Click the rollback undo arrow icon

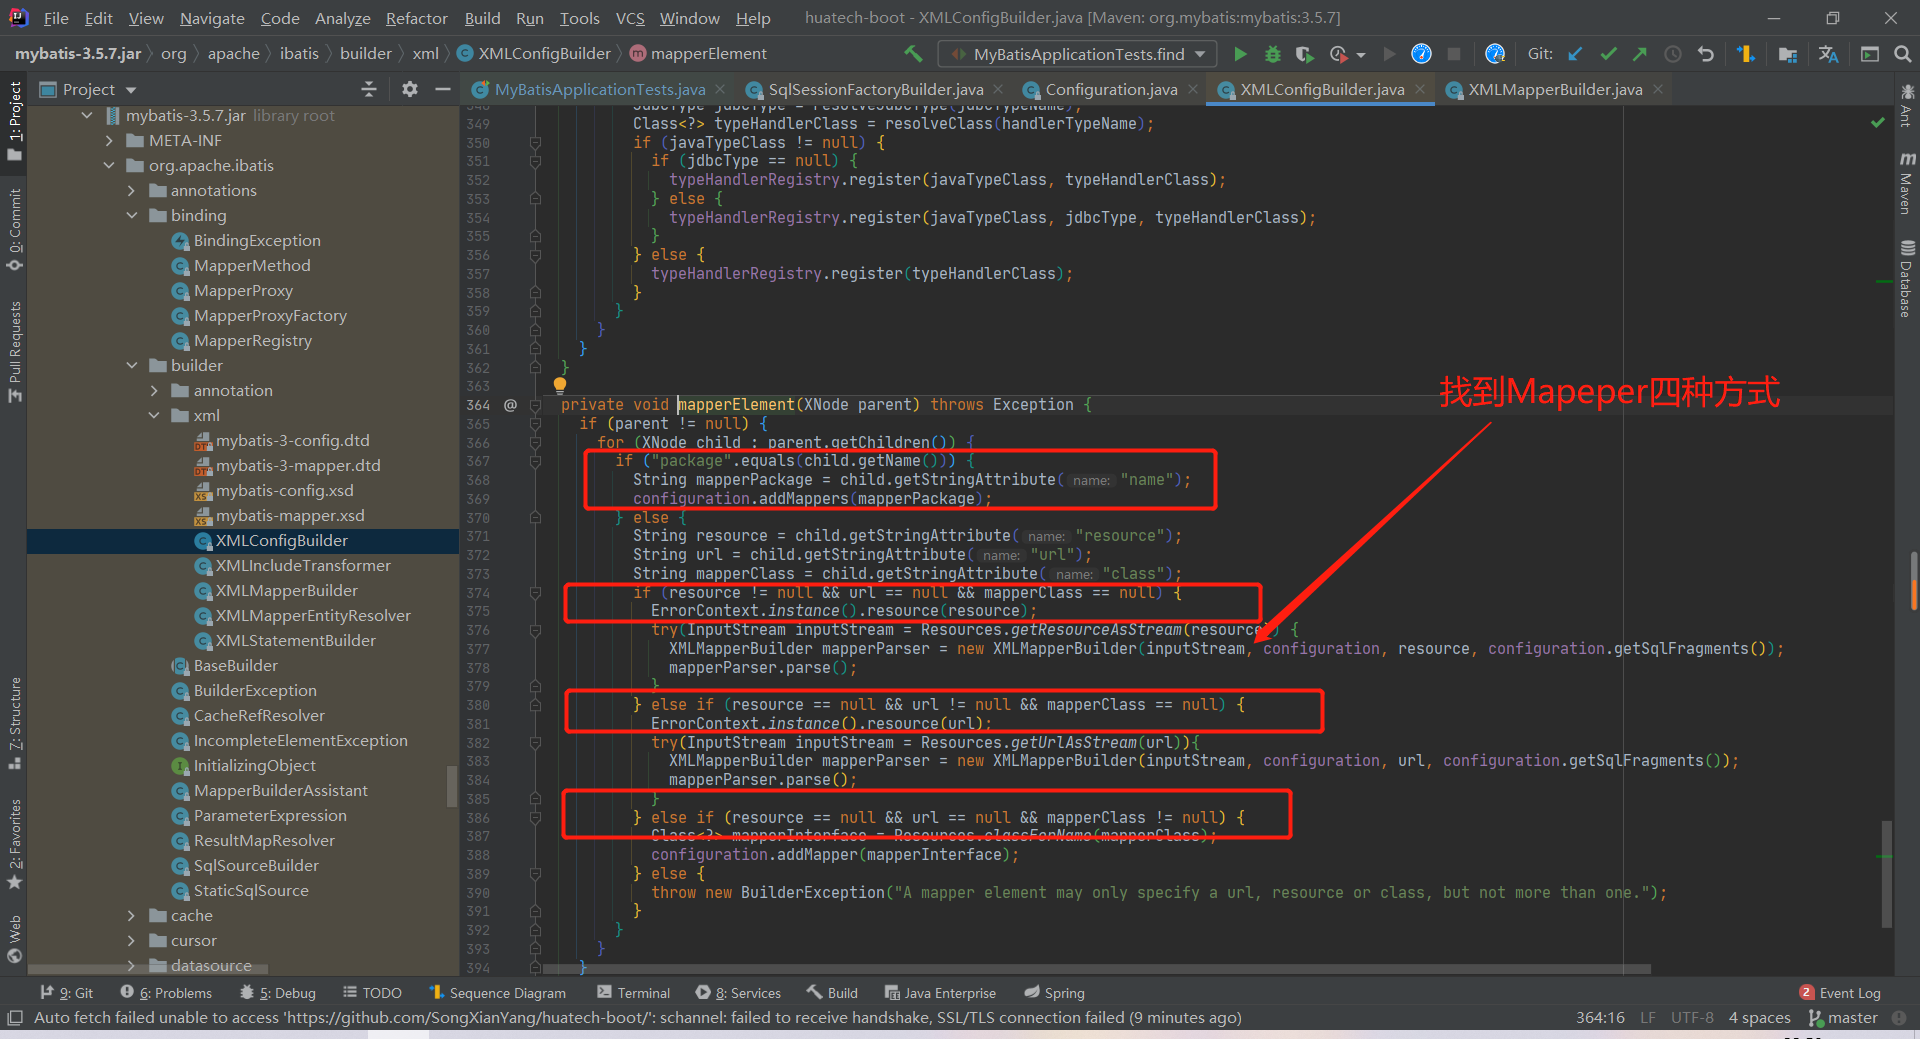1706,54
